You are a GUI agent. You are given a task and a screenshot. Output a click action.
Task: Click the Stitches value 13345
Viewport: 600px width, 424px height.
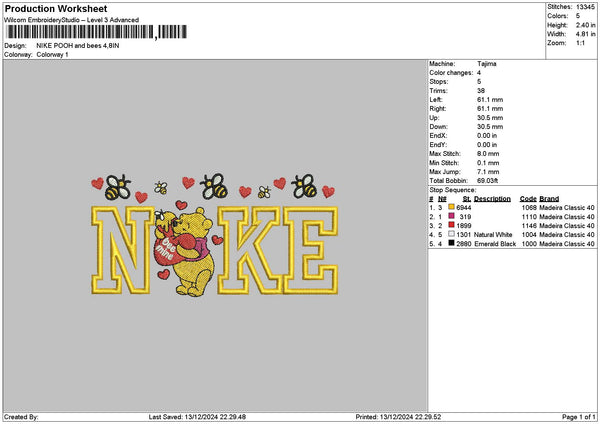(x=585, y=7)
